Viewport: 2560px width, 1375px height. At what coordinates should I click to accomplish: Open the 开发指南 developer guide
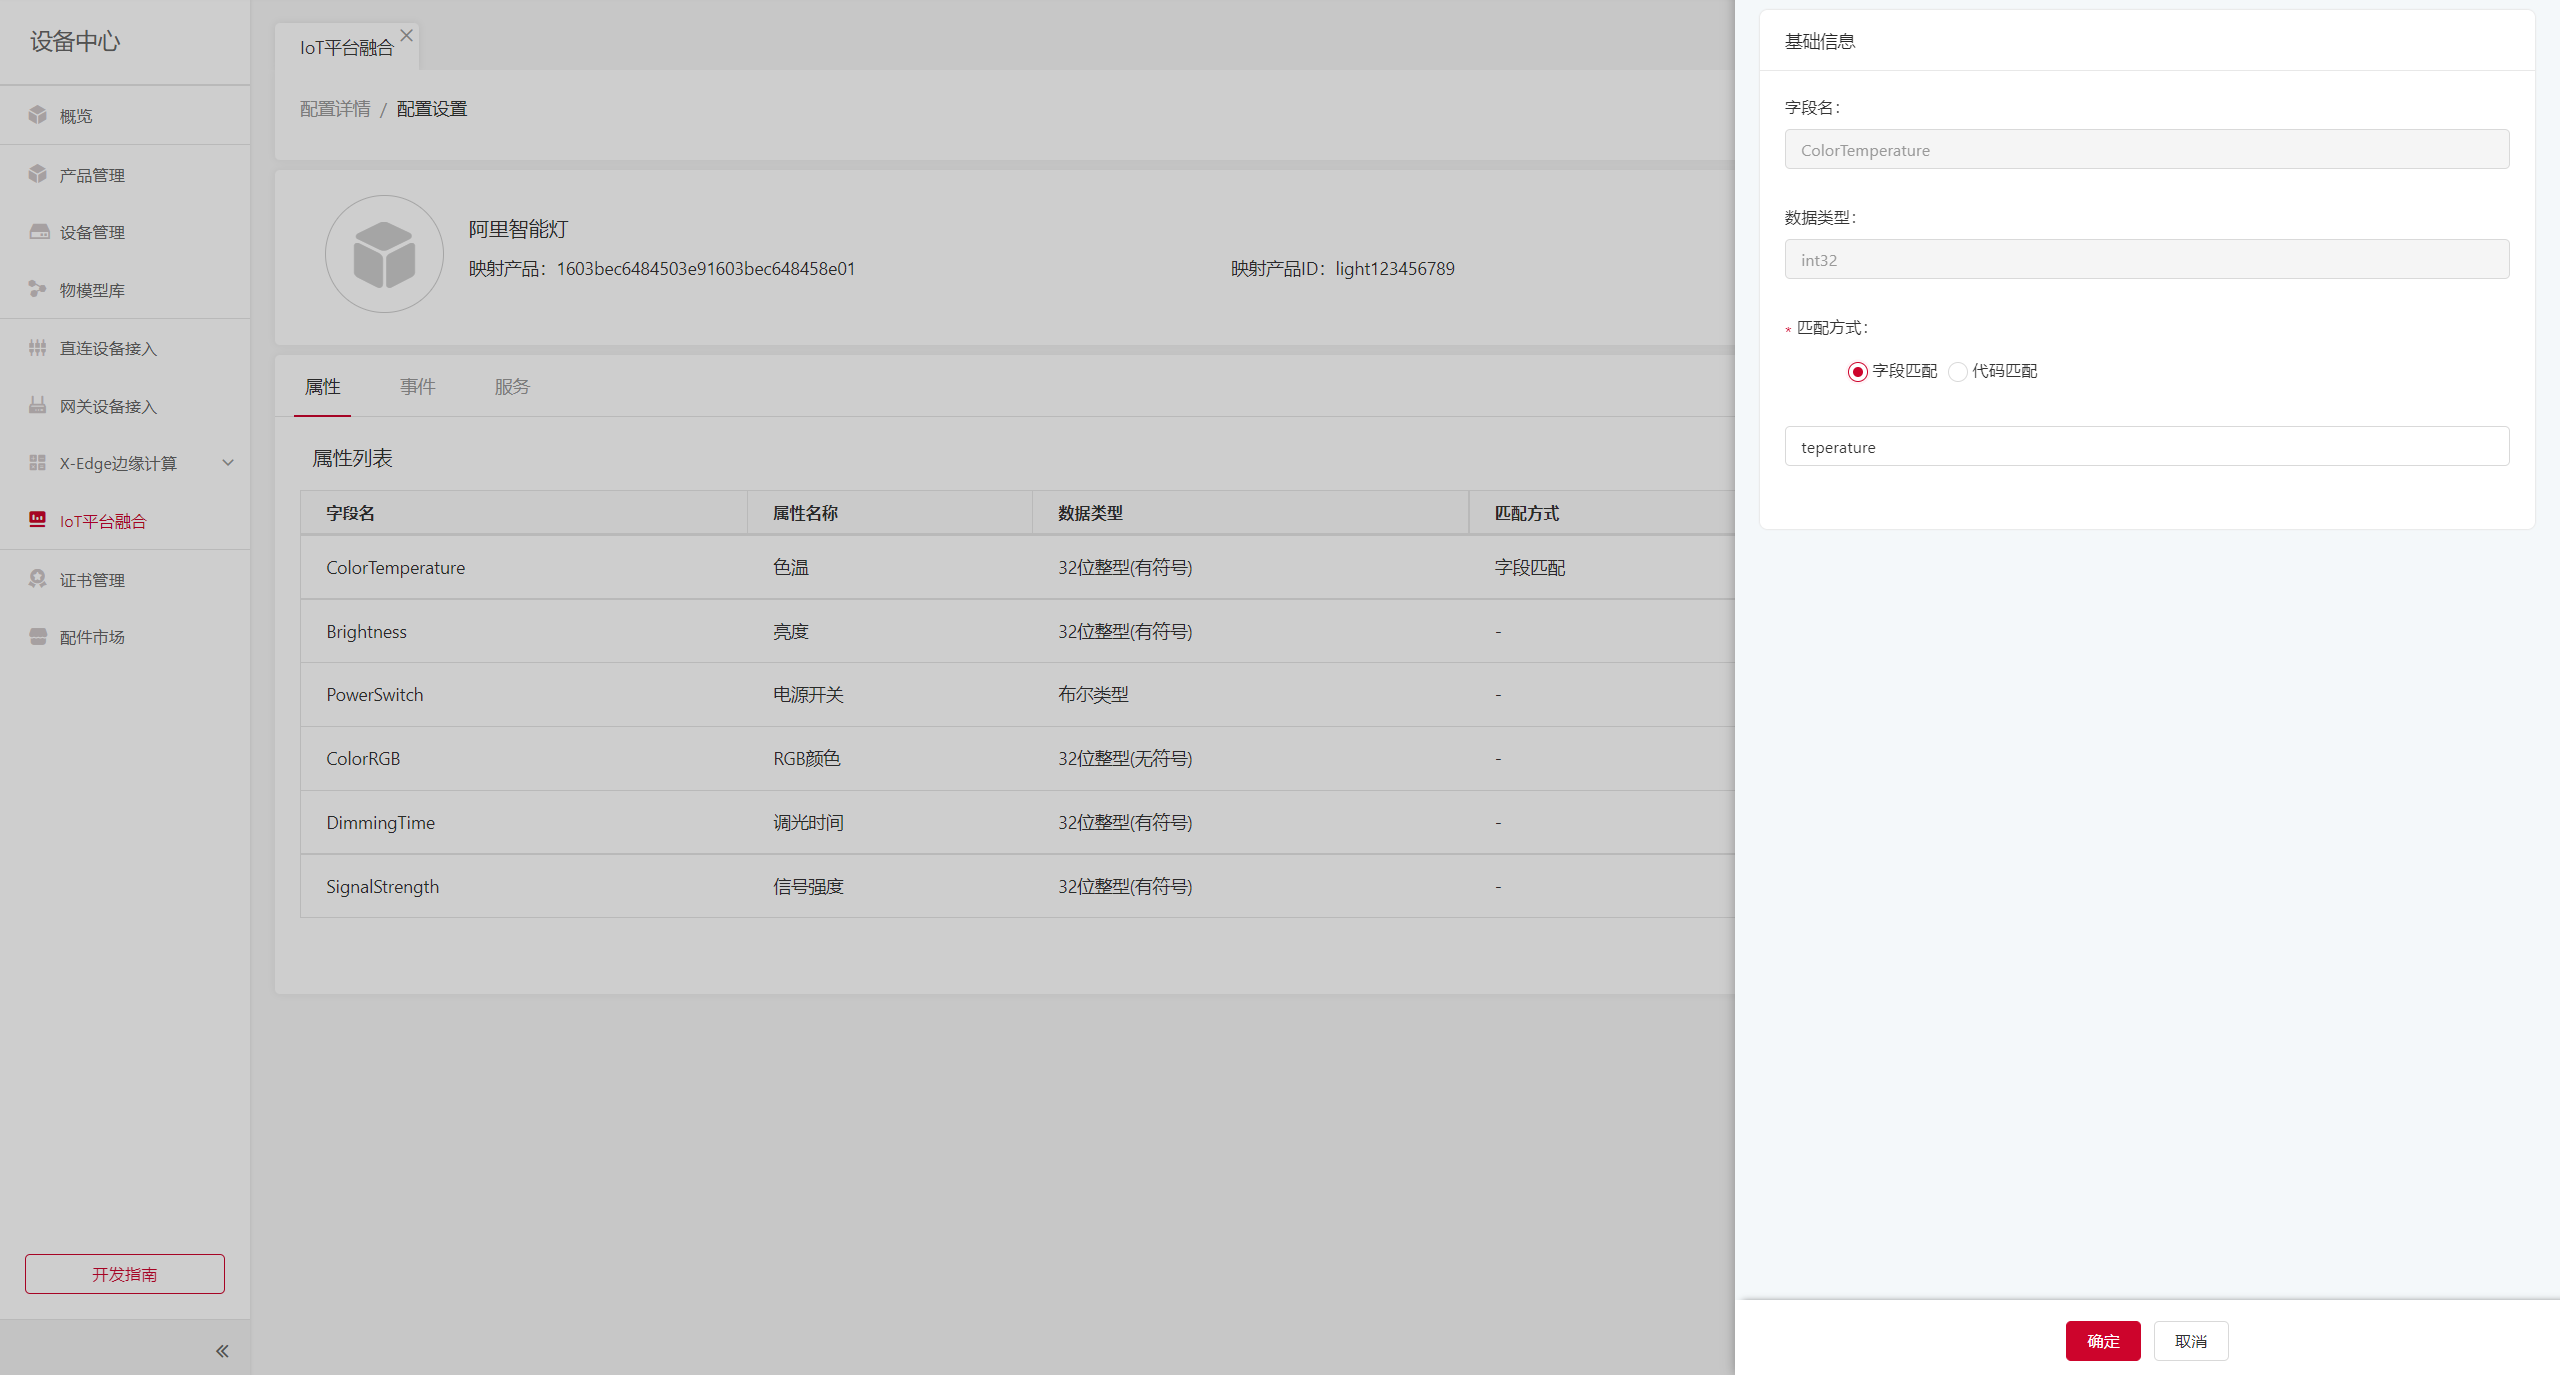(125, 1274)
